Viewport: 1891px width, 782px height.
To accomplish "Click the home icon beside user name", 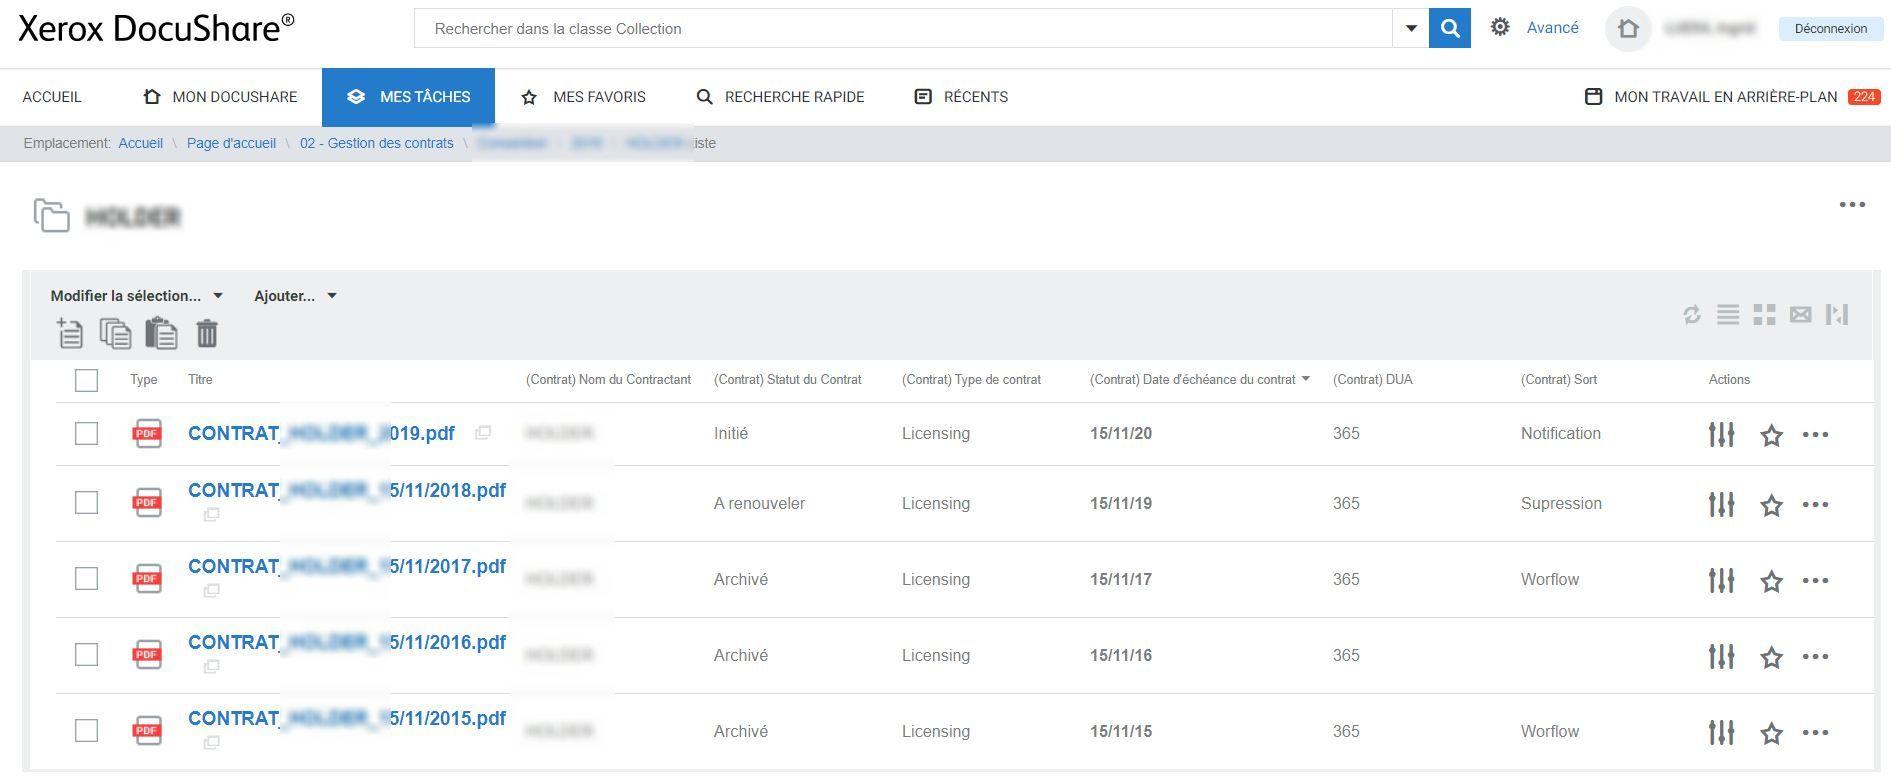I will tap(1628, 28).
